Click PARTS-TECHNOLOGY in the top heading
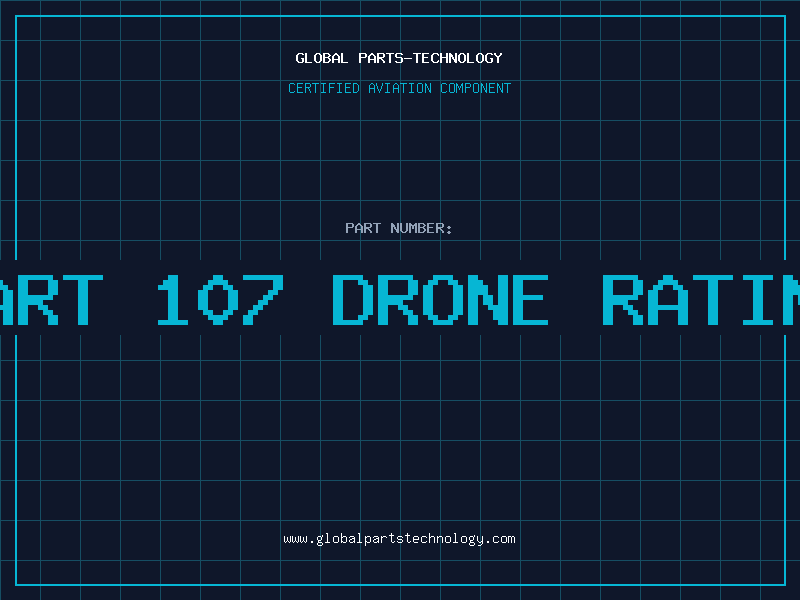The height and width of the screenshot is (600, 800). pyautogui.click(x=430, y=58)
